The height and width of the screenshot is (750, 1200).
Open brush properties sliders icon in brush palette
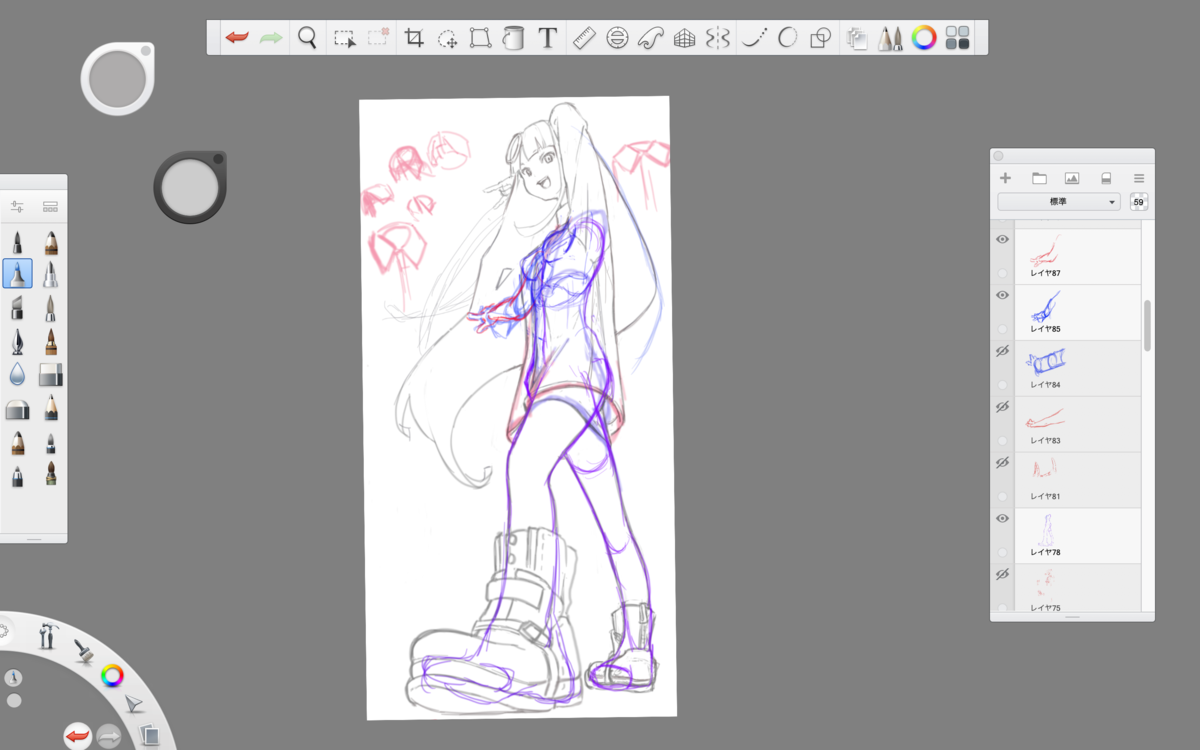[17, 206]
